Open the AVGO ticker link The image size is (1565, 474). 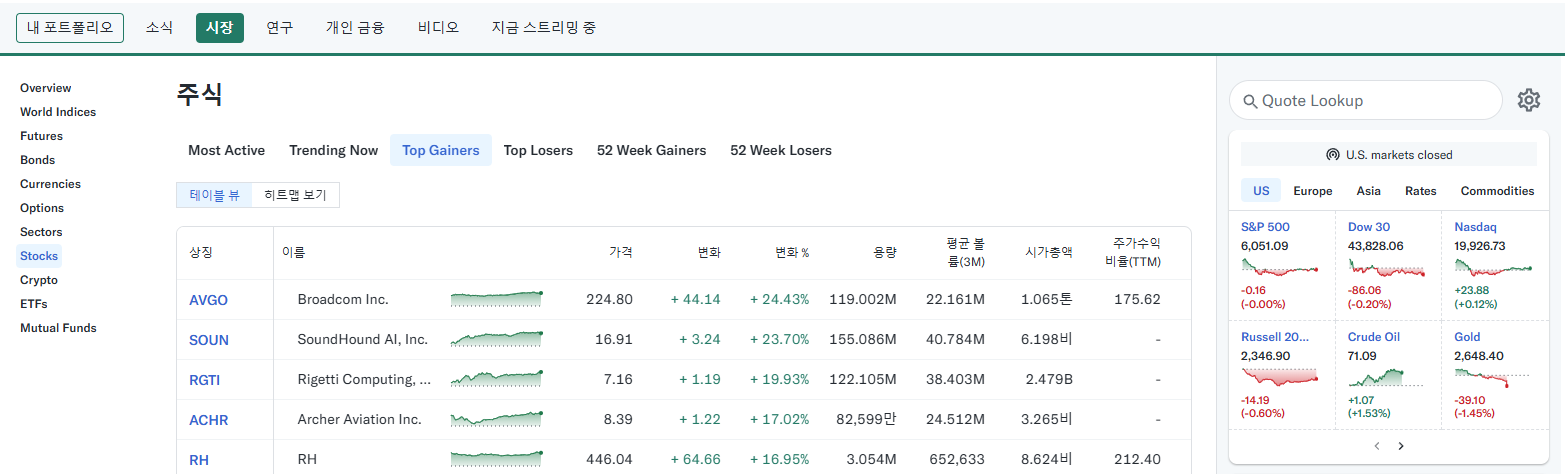tap(208, 300)
